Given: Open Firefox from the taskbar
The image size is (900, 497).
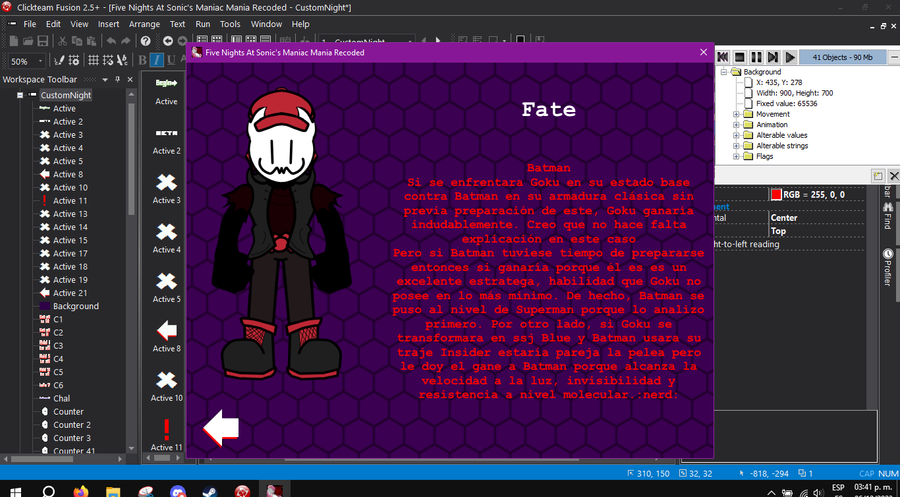Looking at the screenshot, I should (x=81, y=491).
